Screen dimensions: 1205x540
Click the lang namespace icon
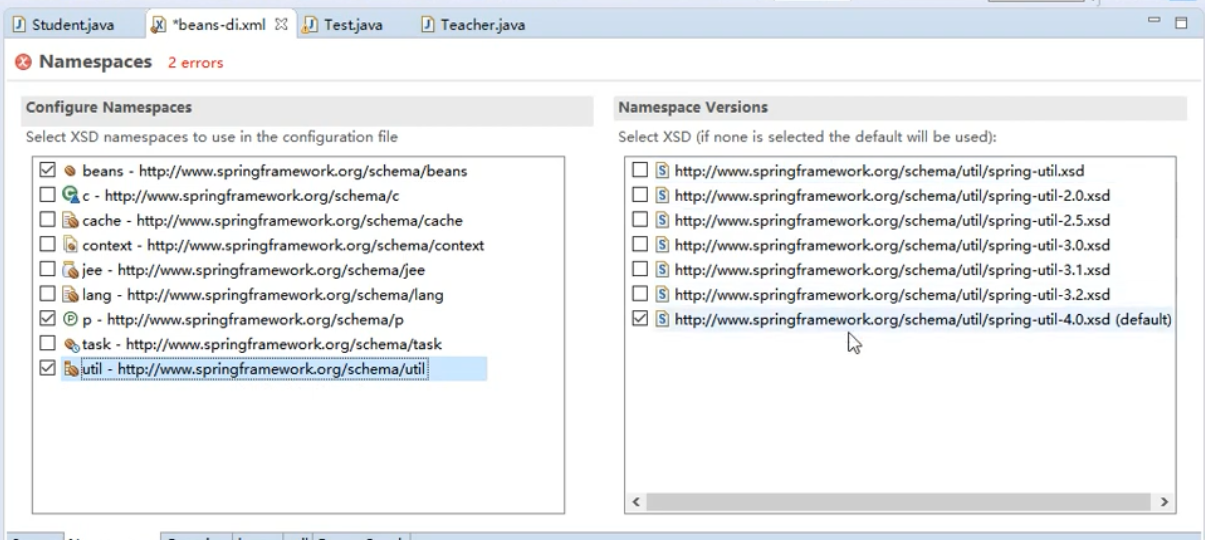coord(70,294)
